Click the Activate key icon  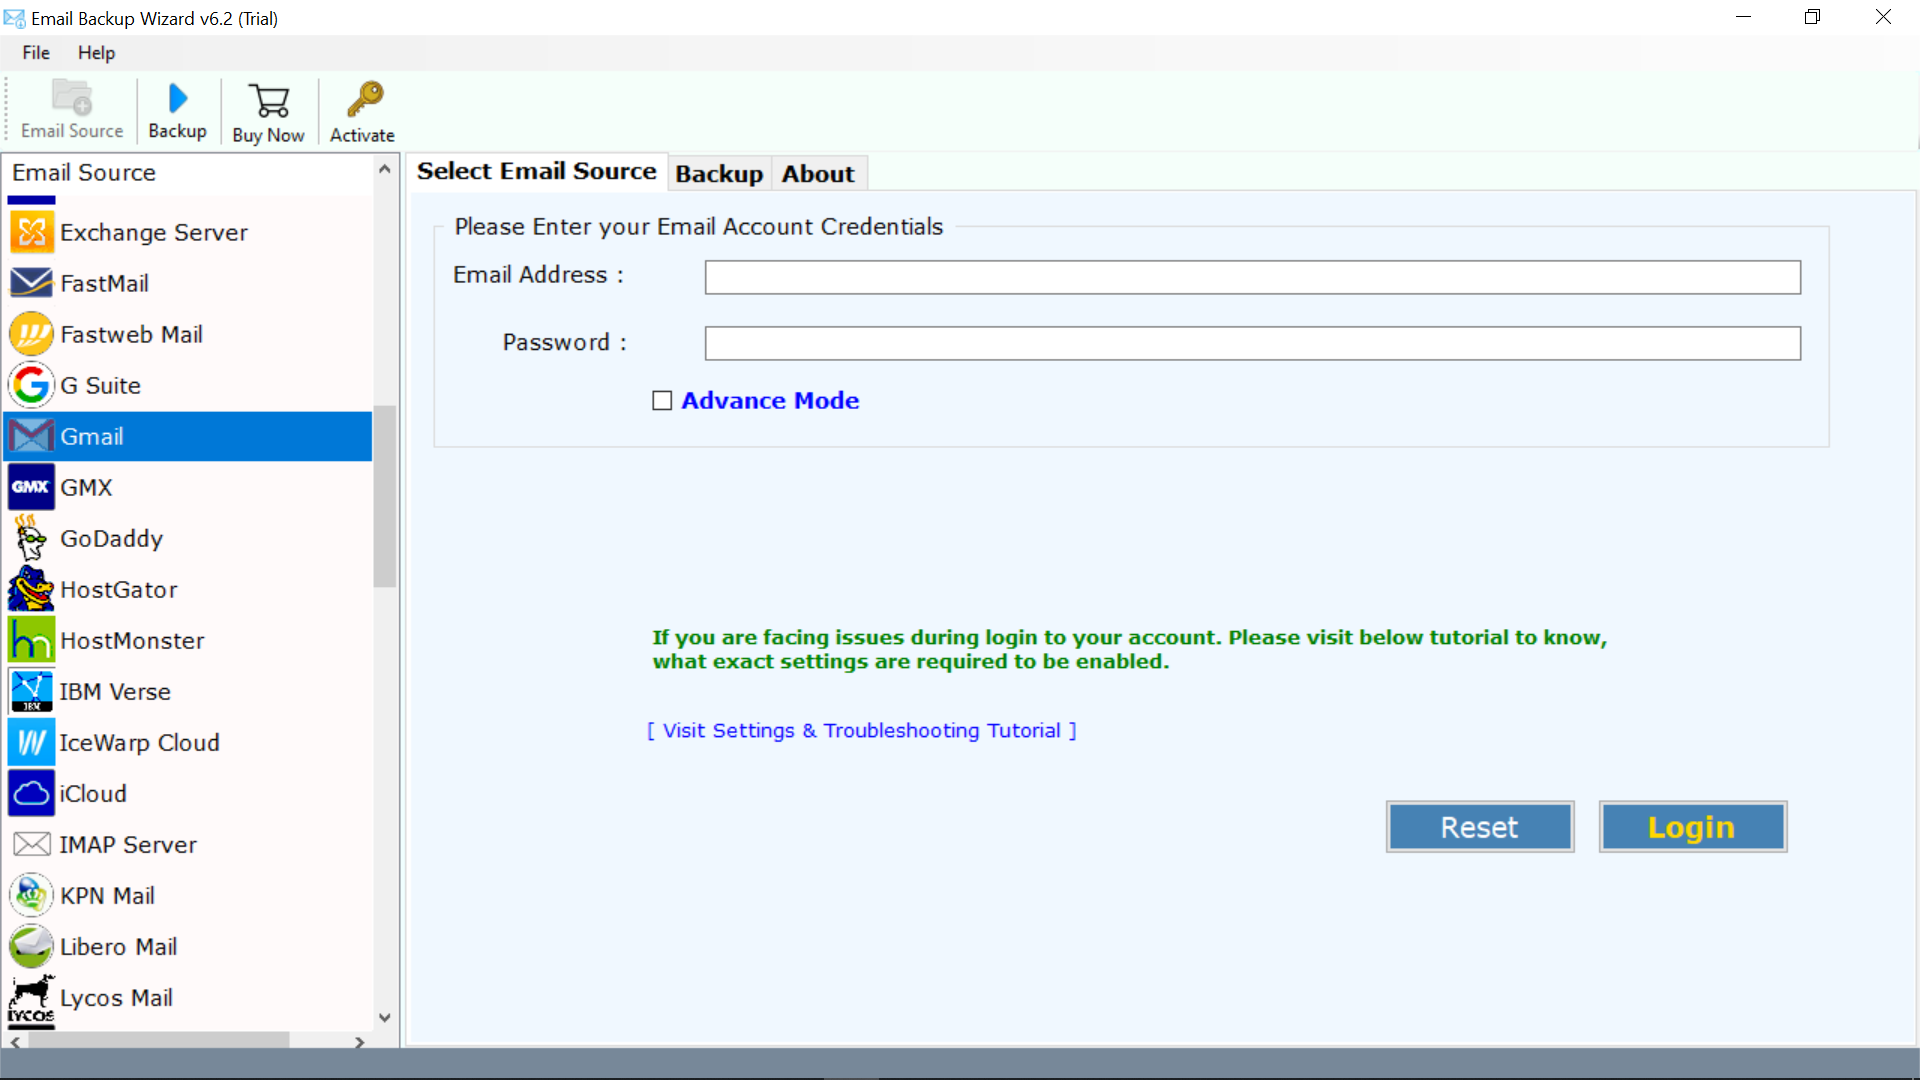364,100
